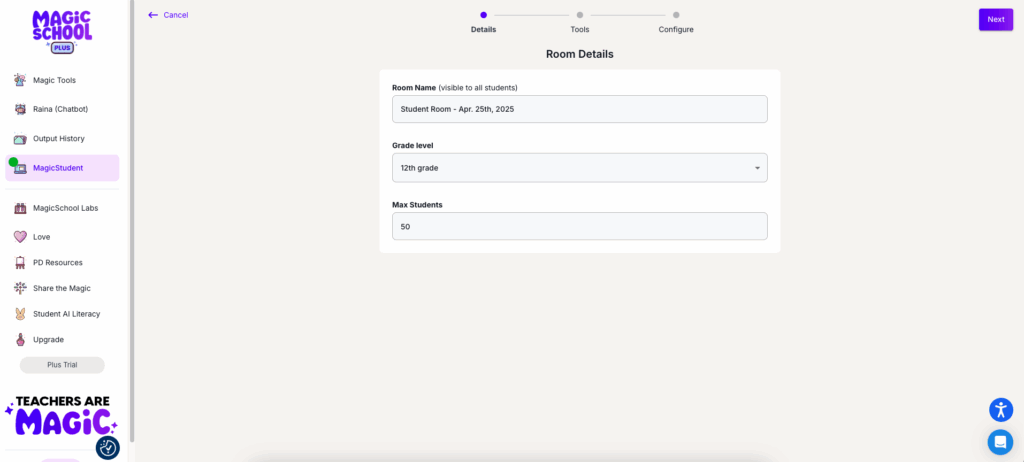This screenshot has height=462, width=1024.
Task: Click the MagicStudent laptop icon
Action: point(20,168)
